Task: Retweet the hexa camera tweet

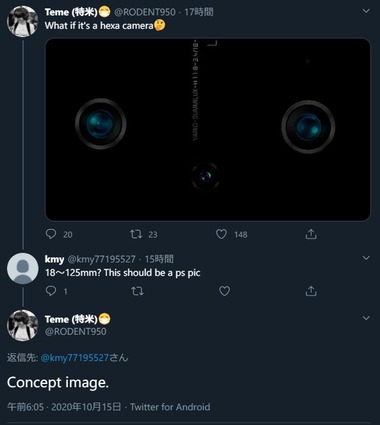Action: [136, 234]
